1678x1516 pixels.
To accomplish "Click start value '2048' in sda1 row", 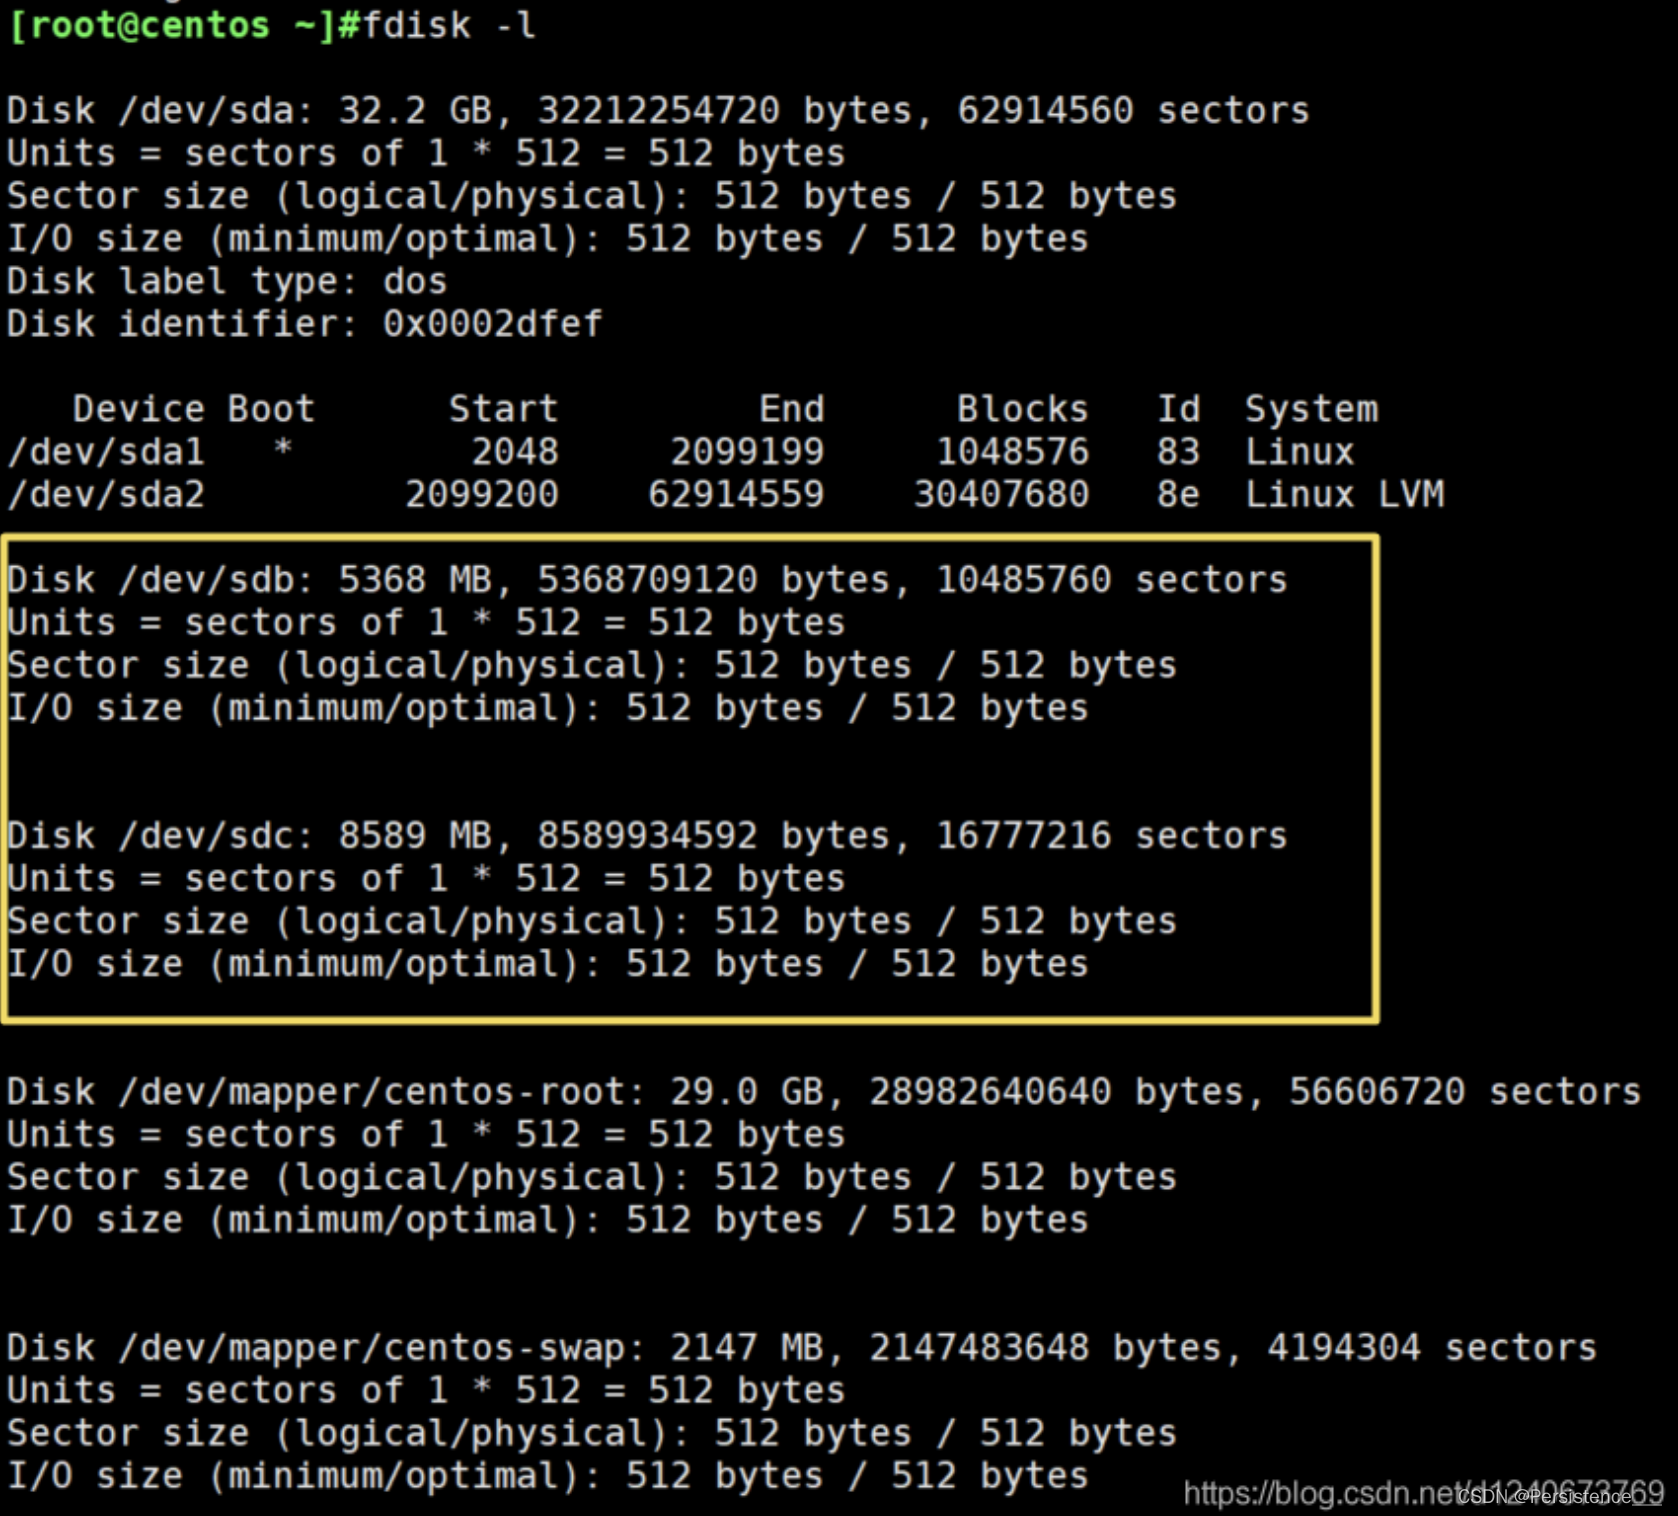I will (x=515, y=452).
